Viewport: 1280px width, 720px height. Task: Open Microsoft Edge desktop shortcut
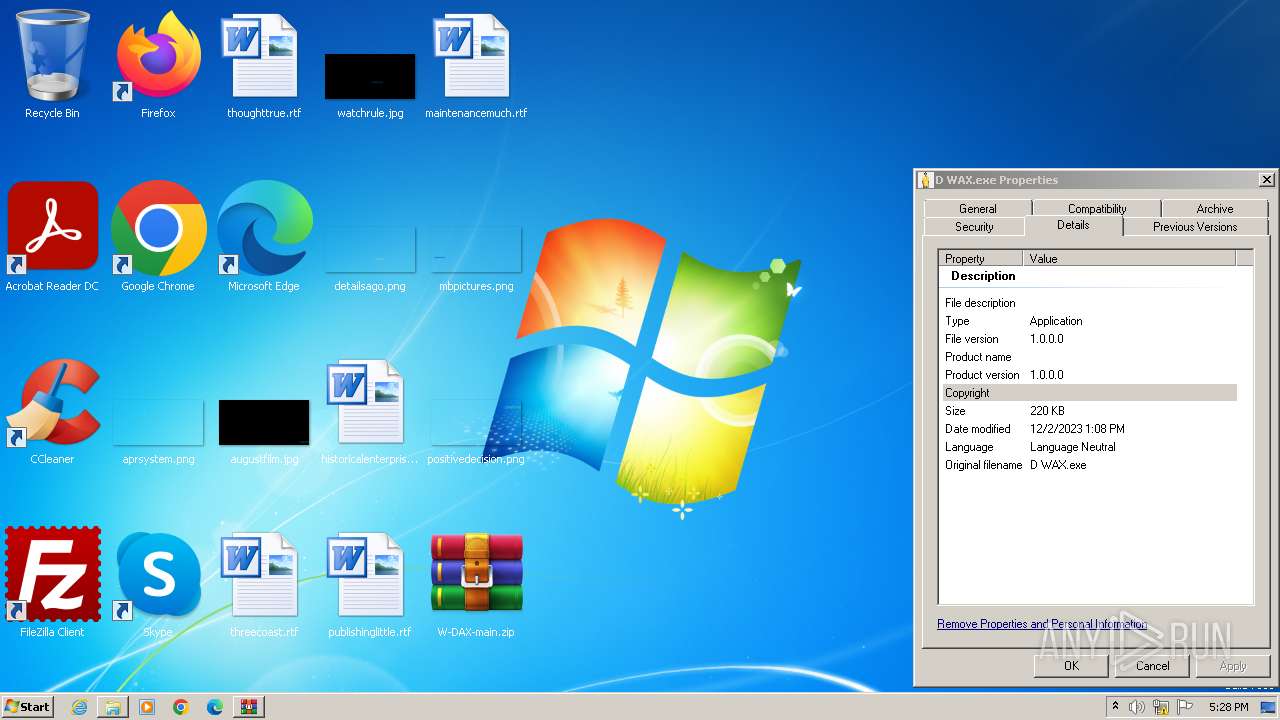(264, 238)
